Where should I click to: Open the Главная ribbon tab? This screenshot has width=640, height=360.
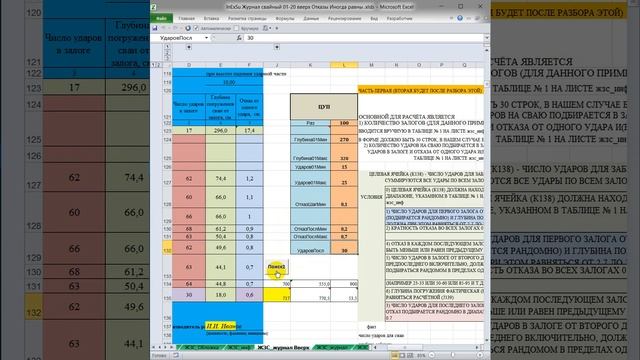187,18
